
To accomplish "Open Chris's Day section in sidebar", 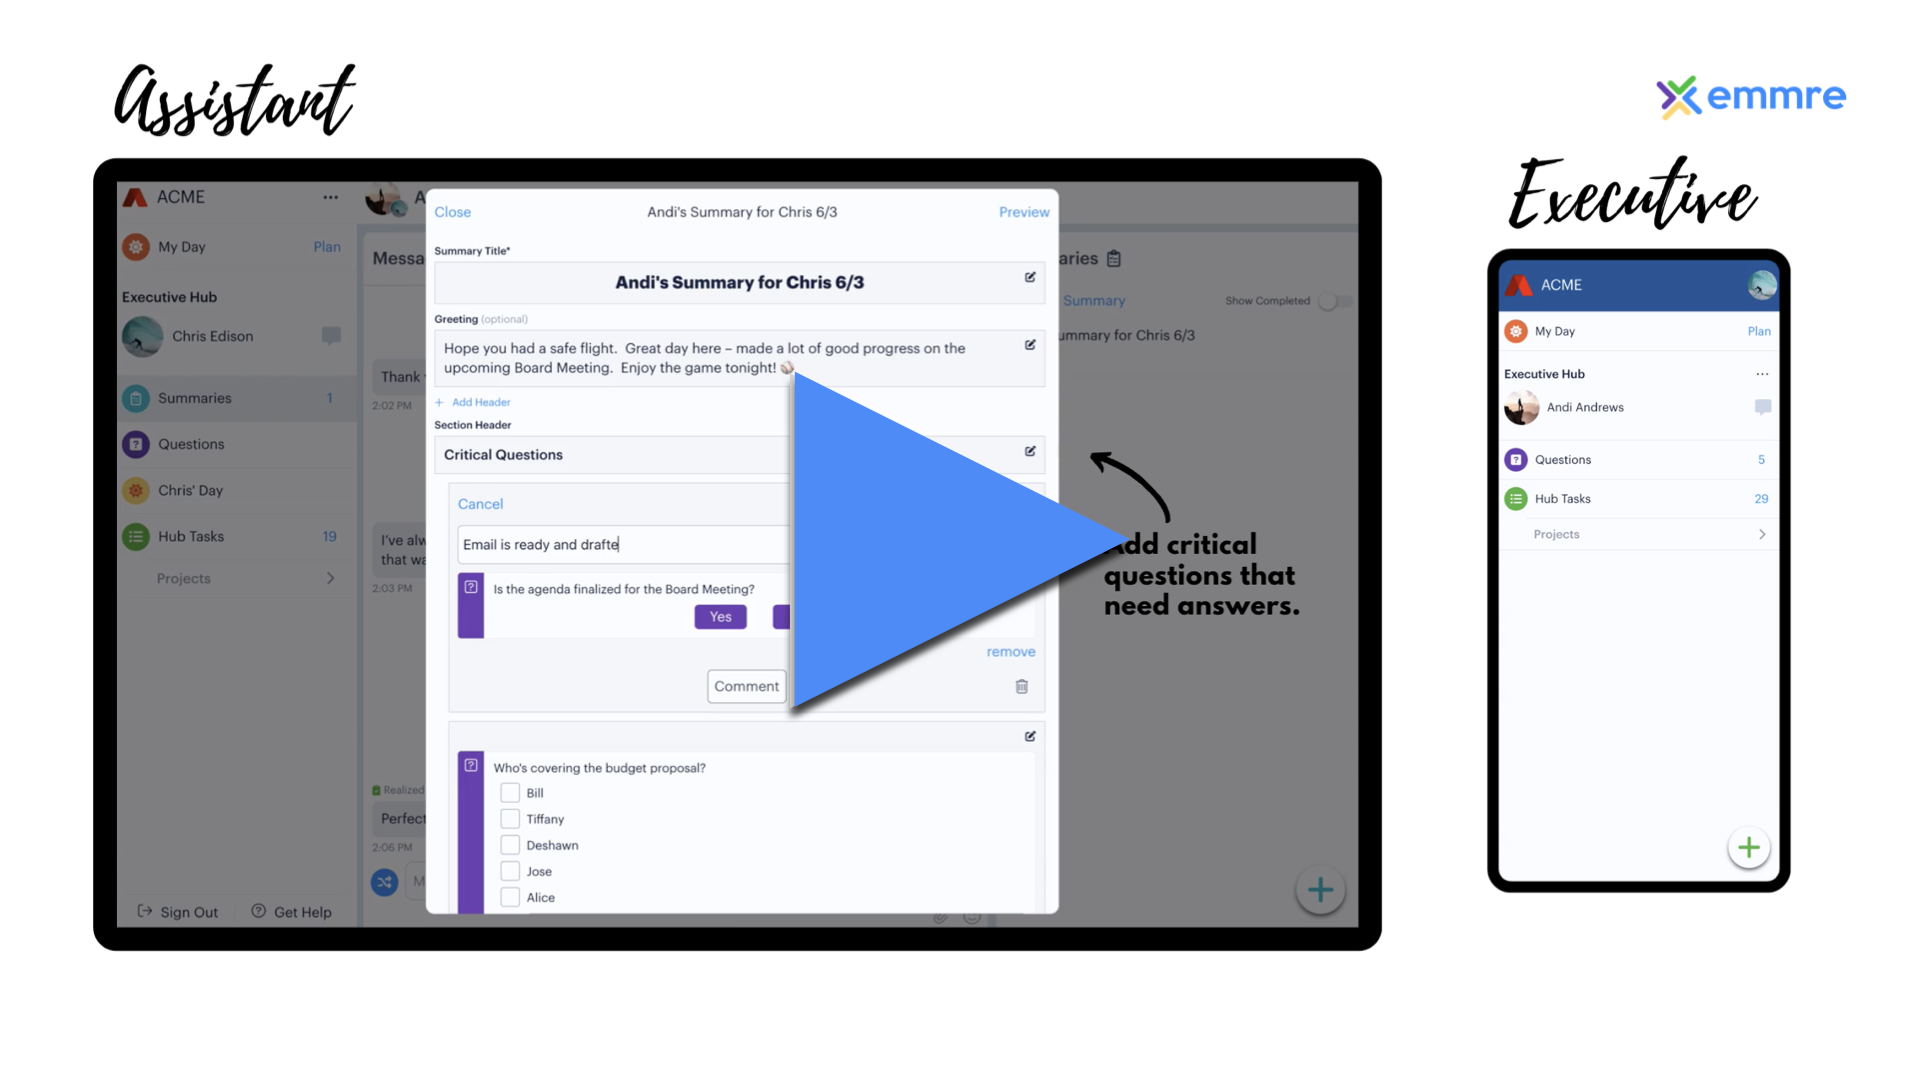I will click(x=191, y=488).
